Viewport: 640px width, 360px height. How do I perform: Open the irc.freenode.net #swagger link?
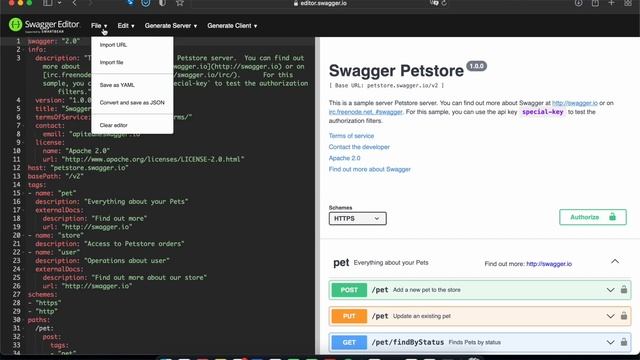coord(365,112)
